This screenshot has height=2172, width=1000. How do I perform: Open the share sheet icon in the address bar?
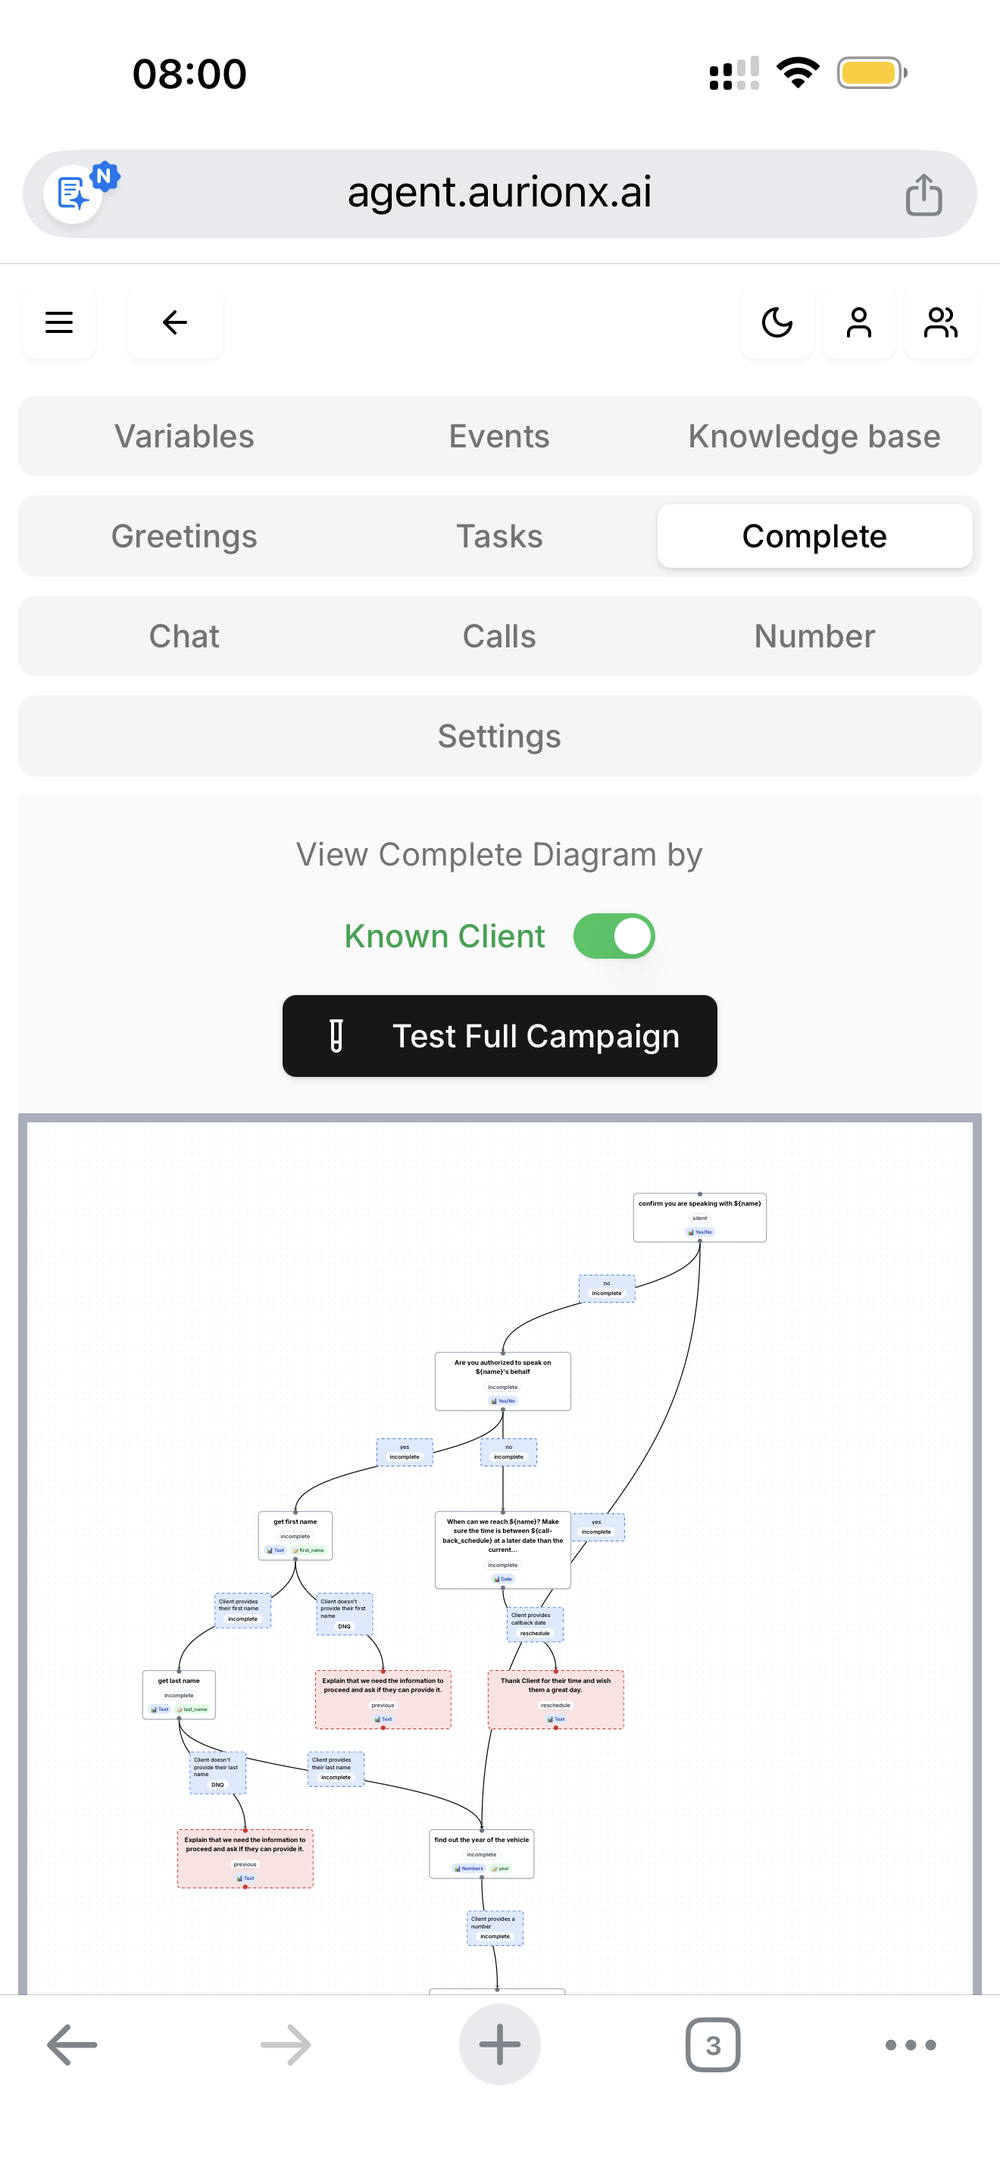[x=922, y=194]
